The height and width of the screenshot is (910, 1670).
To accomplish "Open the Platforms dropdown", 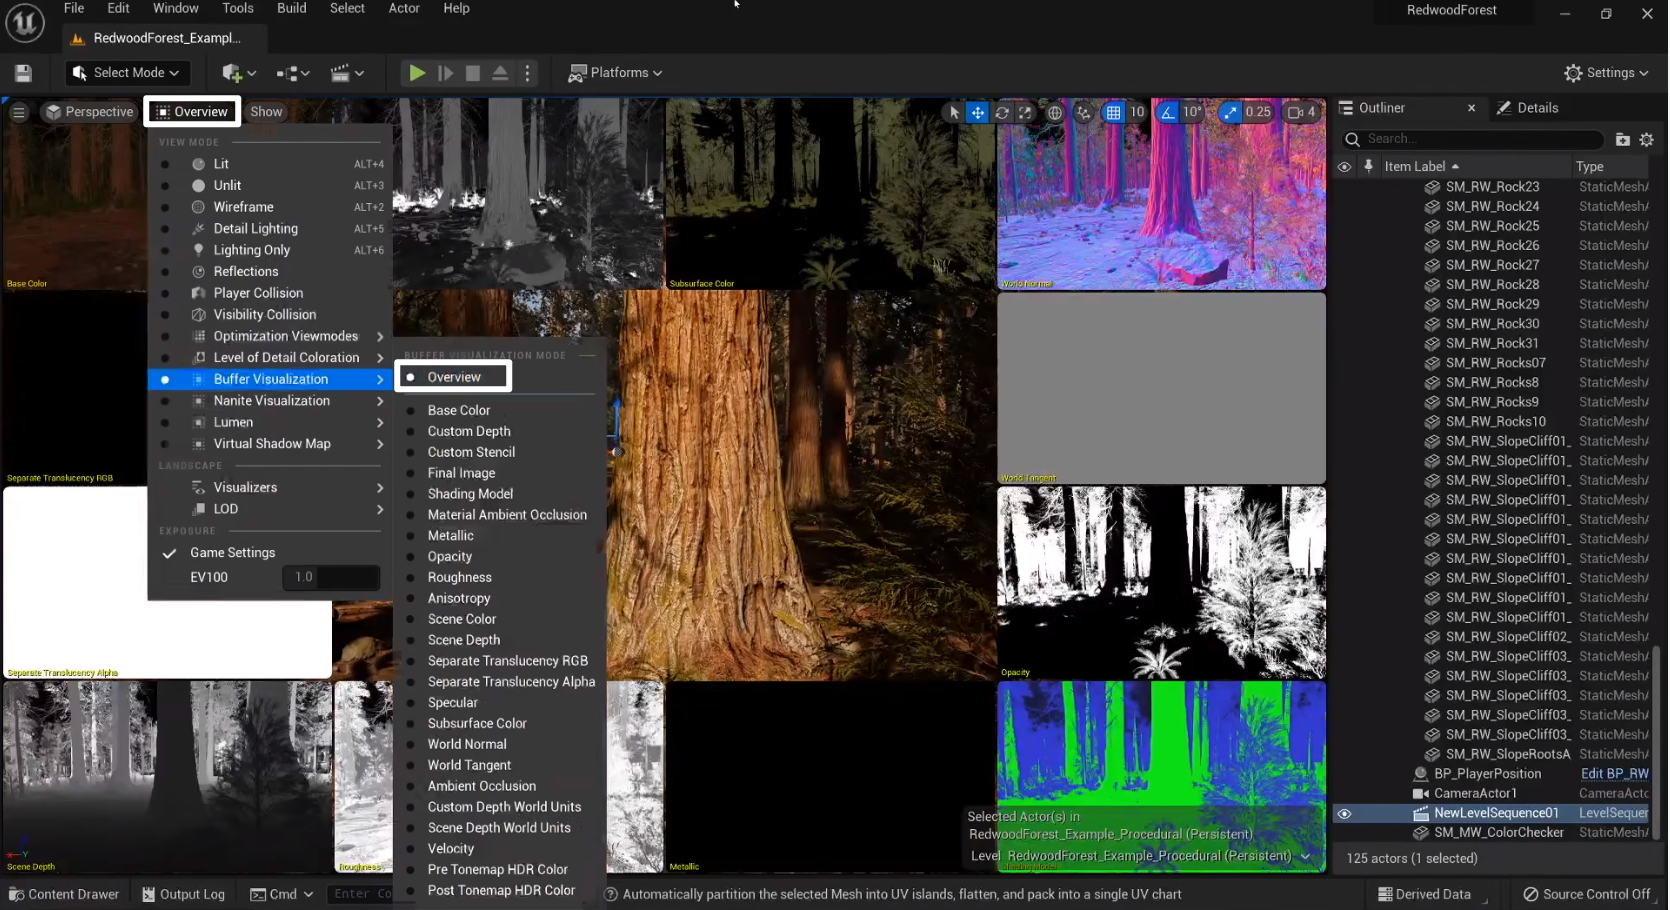I will coord(615,73).
